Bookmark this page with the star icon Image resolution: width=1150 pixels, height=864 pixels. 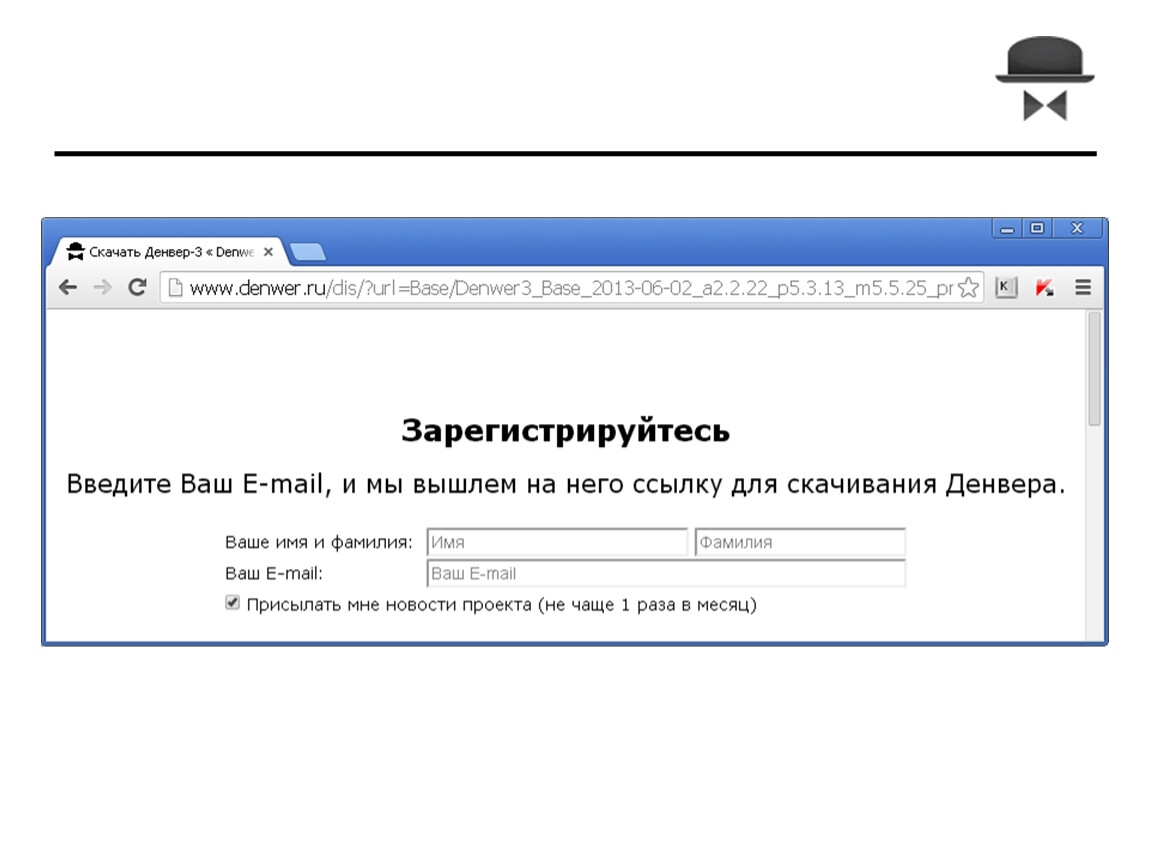967,288
